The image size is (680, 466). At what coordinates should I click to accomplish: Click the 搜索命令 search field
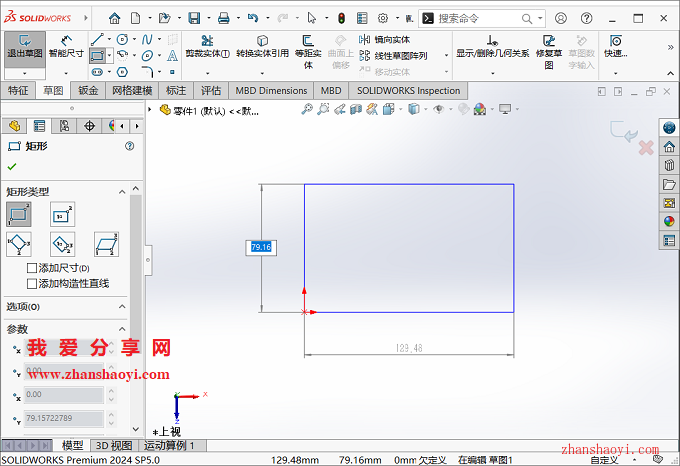click(x=482, y=18)
